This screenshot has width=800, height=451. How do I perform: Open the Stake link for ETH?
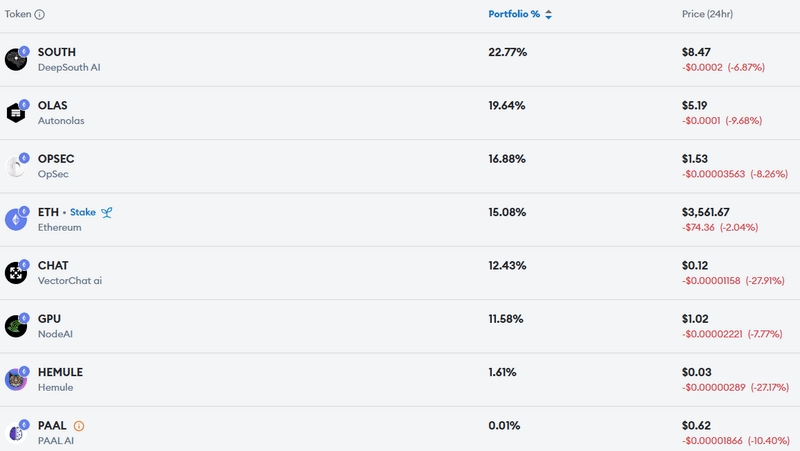coord(83,212)
